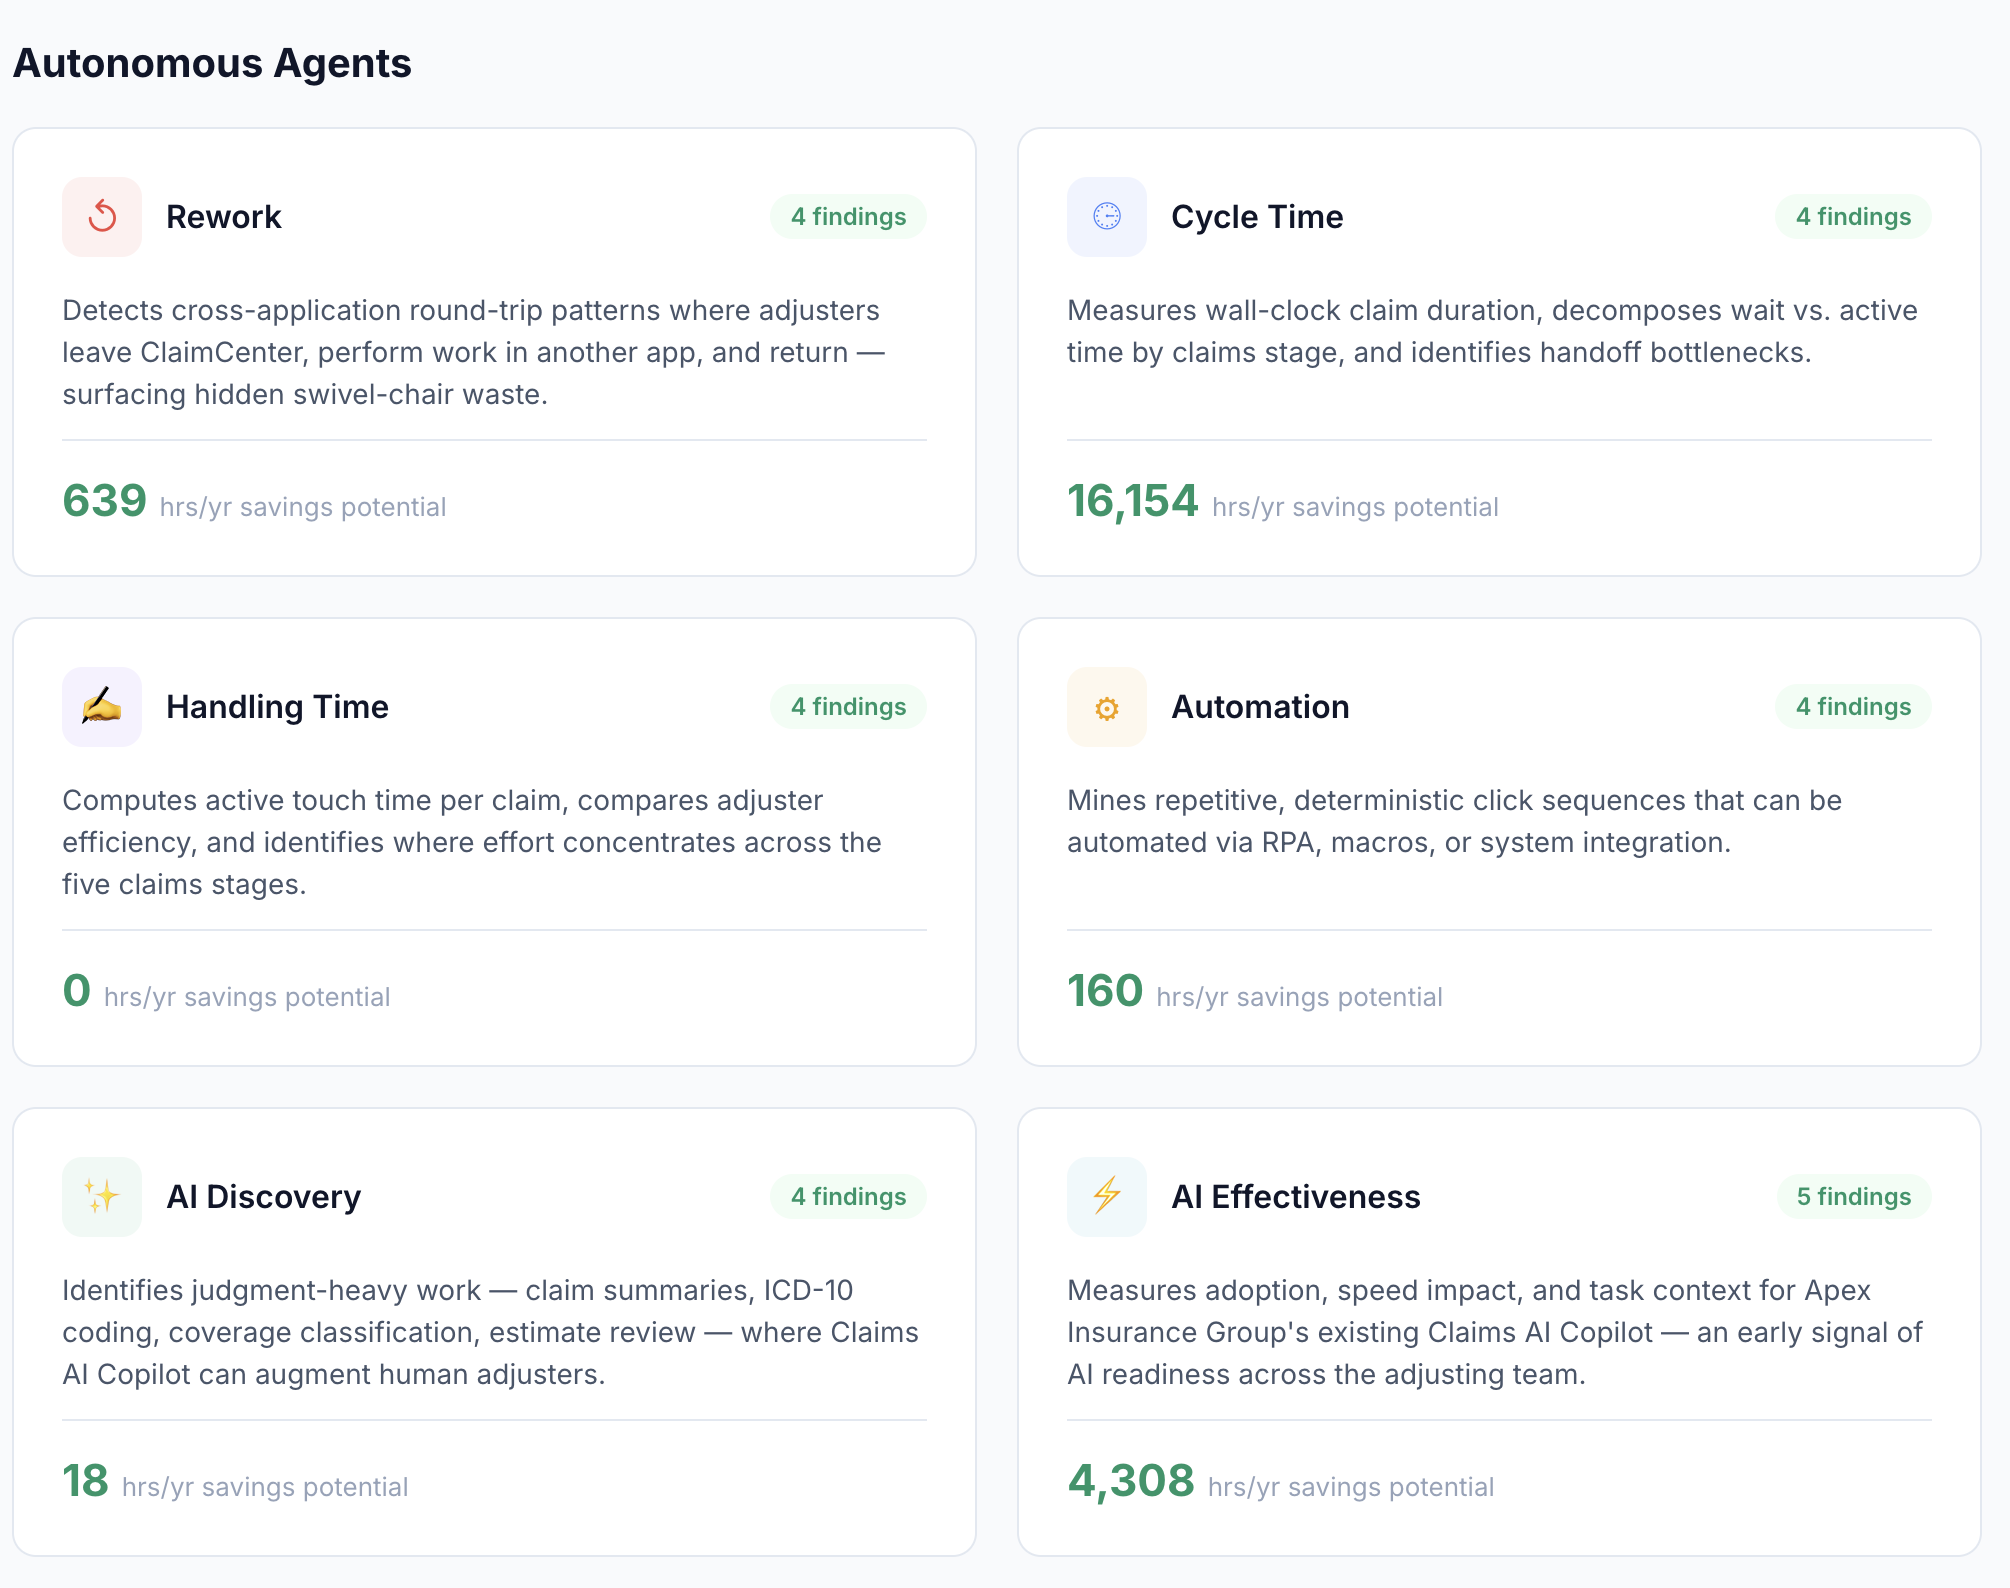Screen dimensions: 2010x1588
Task: Select the Rework agent's red refresh icon
Action: click(x=101, y=217)
